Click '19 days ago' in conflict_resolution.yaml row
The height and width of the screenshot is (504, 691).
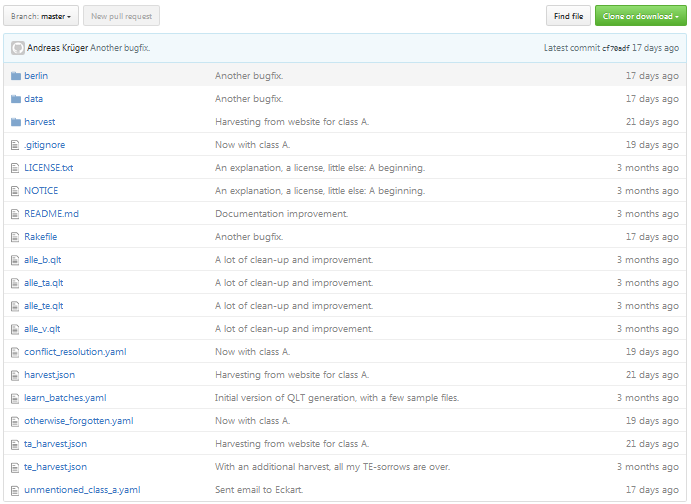(x=652, y=352)
